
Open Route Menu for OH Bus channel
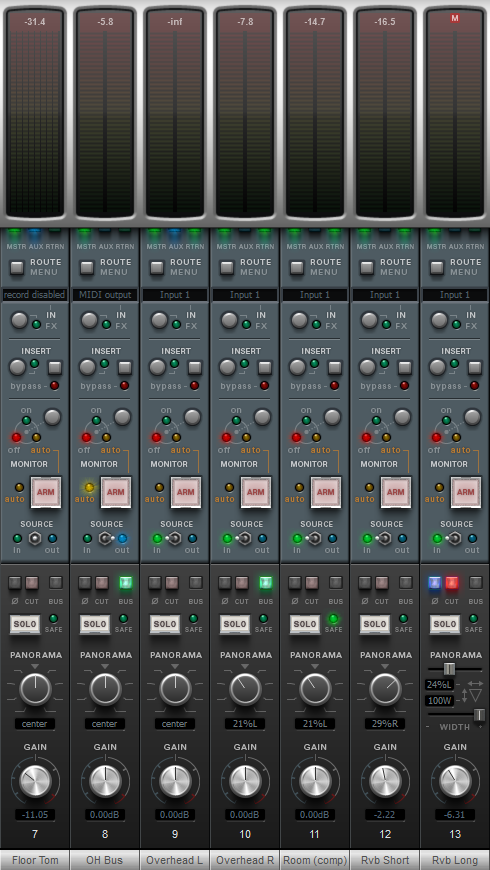(x=87, y=267)
